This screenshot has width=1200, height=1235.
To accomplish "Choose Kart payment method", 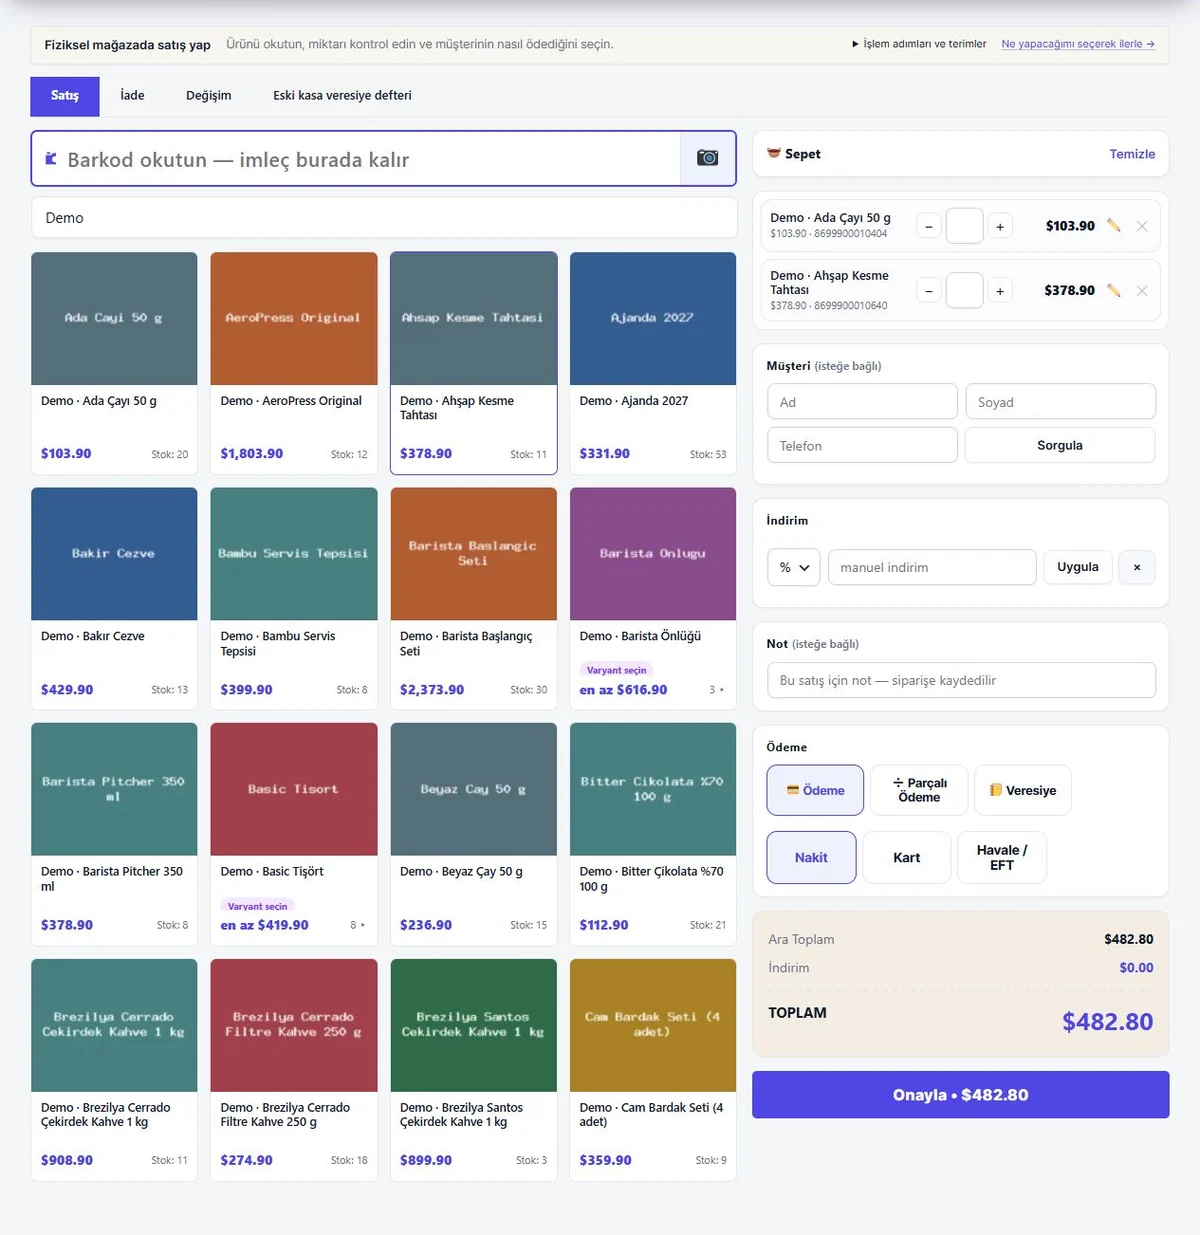I will pyautogui.click(x=907, y=857).
